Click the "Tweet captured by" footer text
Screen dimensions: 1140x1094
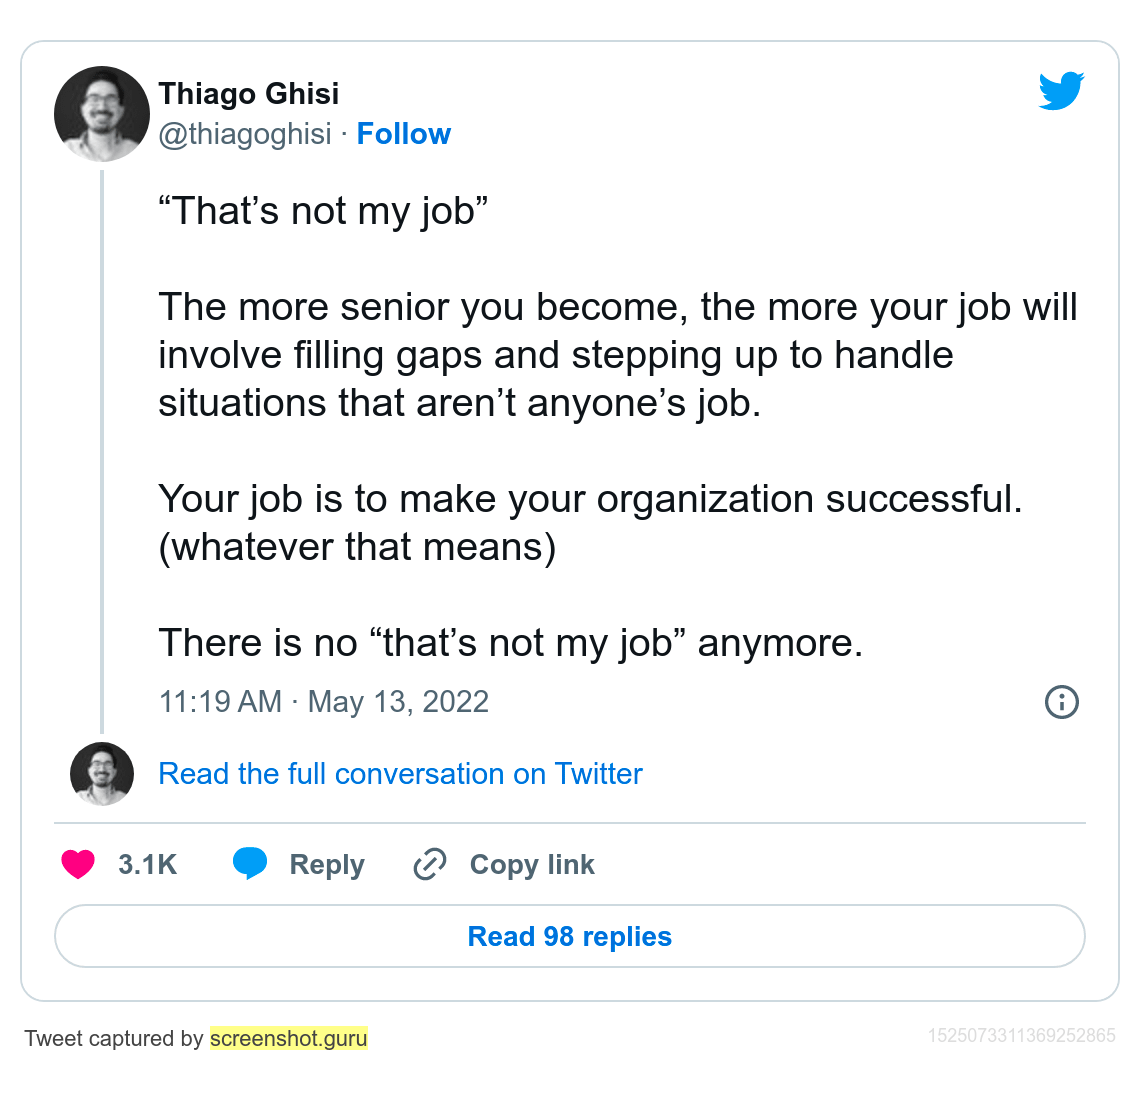[114, 1039]
